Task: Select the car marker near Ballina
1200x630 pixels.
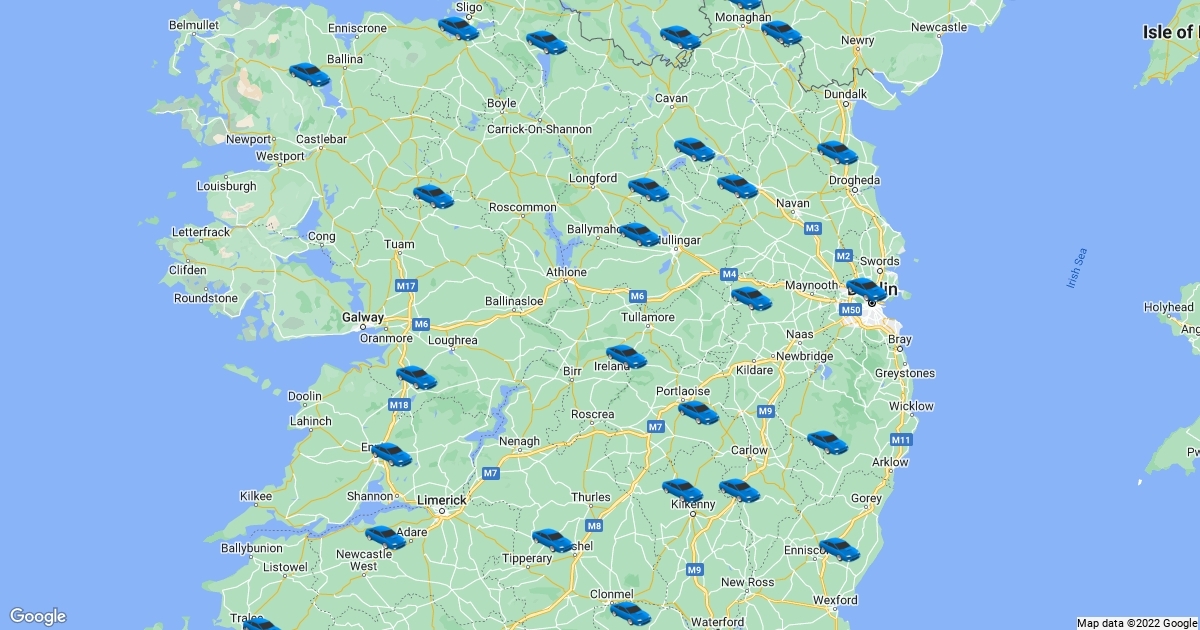Action: (309, 74)
